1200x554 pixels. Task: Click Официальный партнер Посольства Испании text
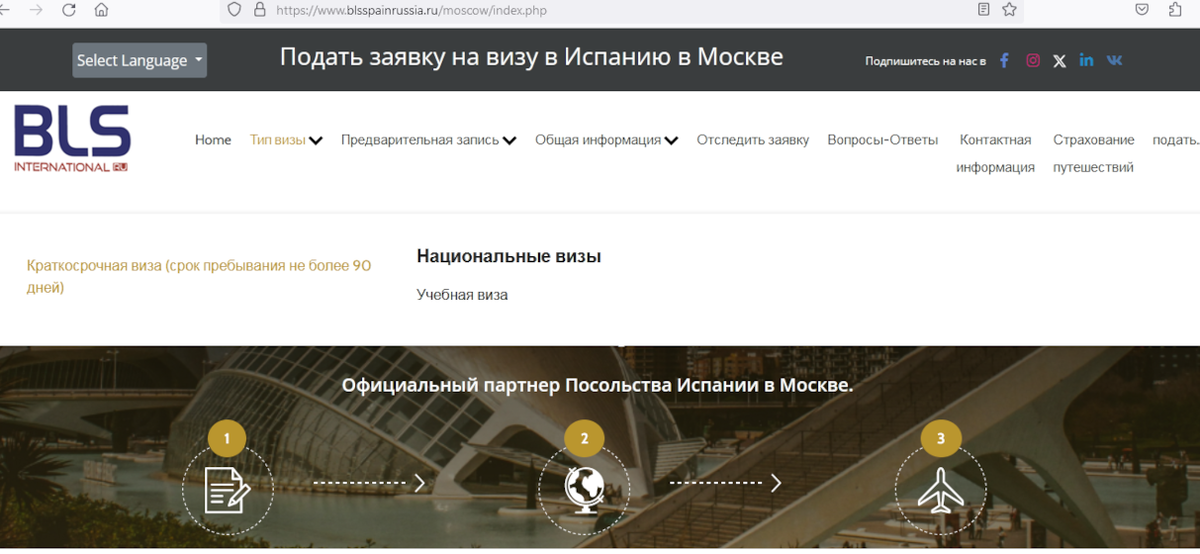pos(597,385)
